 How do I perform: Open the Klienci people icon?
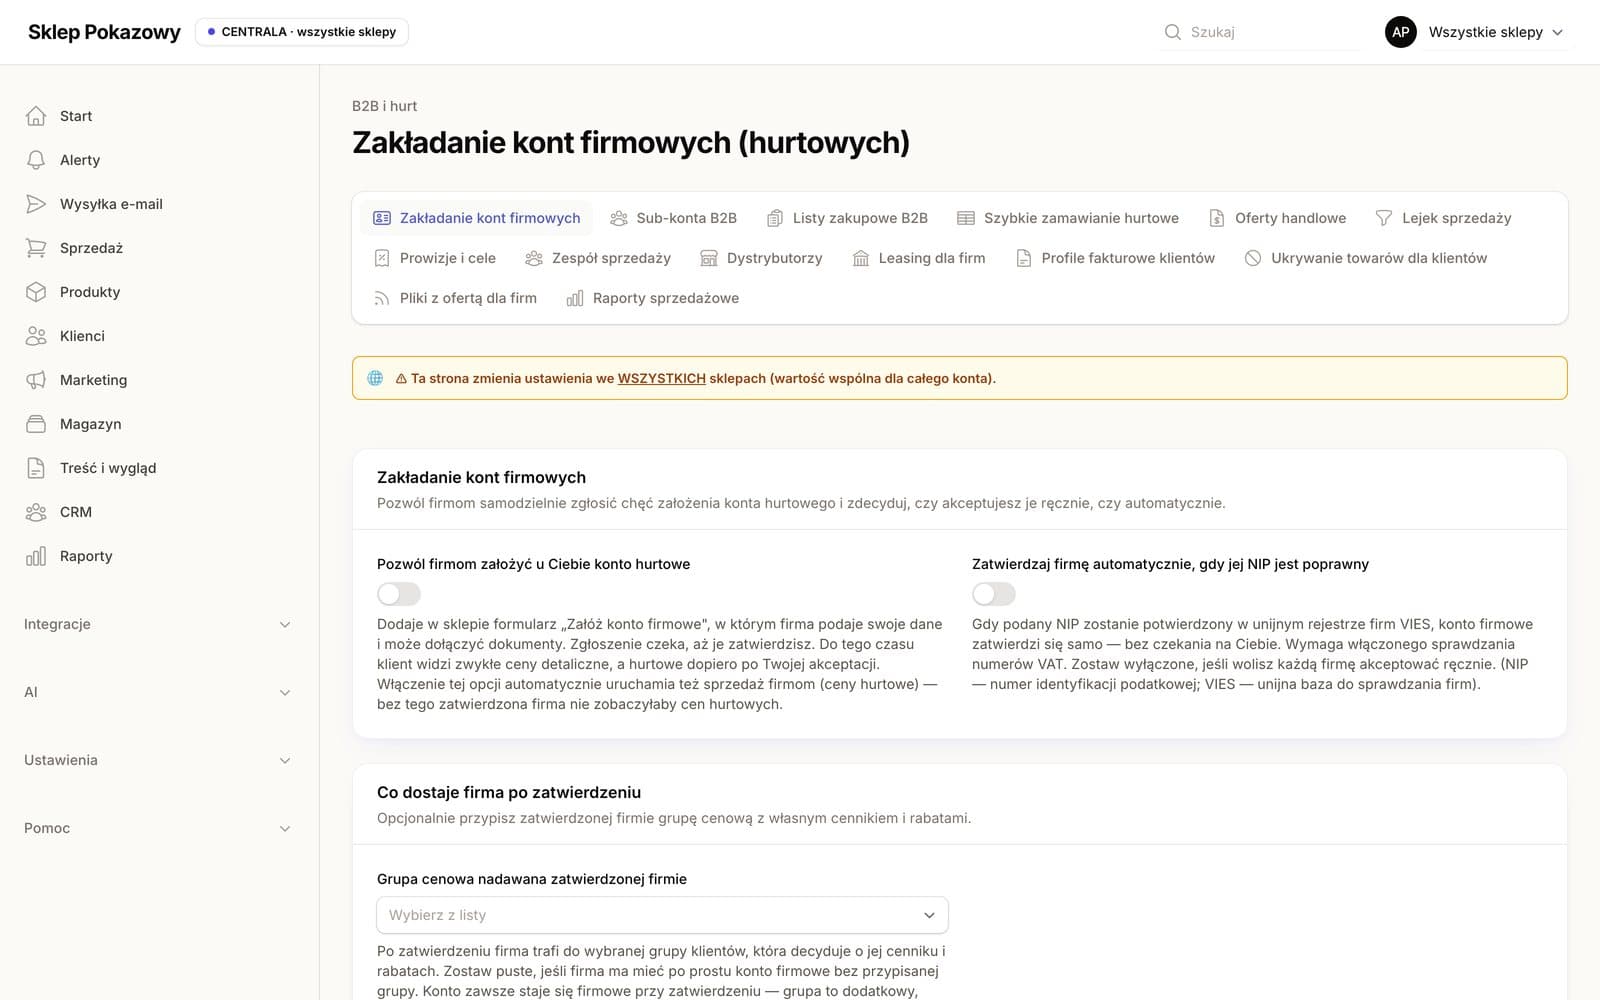[36, 336]
